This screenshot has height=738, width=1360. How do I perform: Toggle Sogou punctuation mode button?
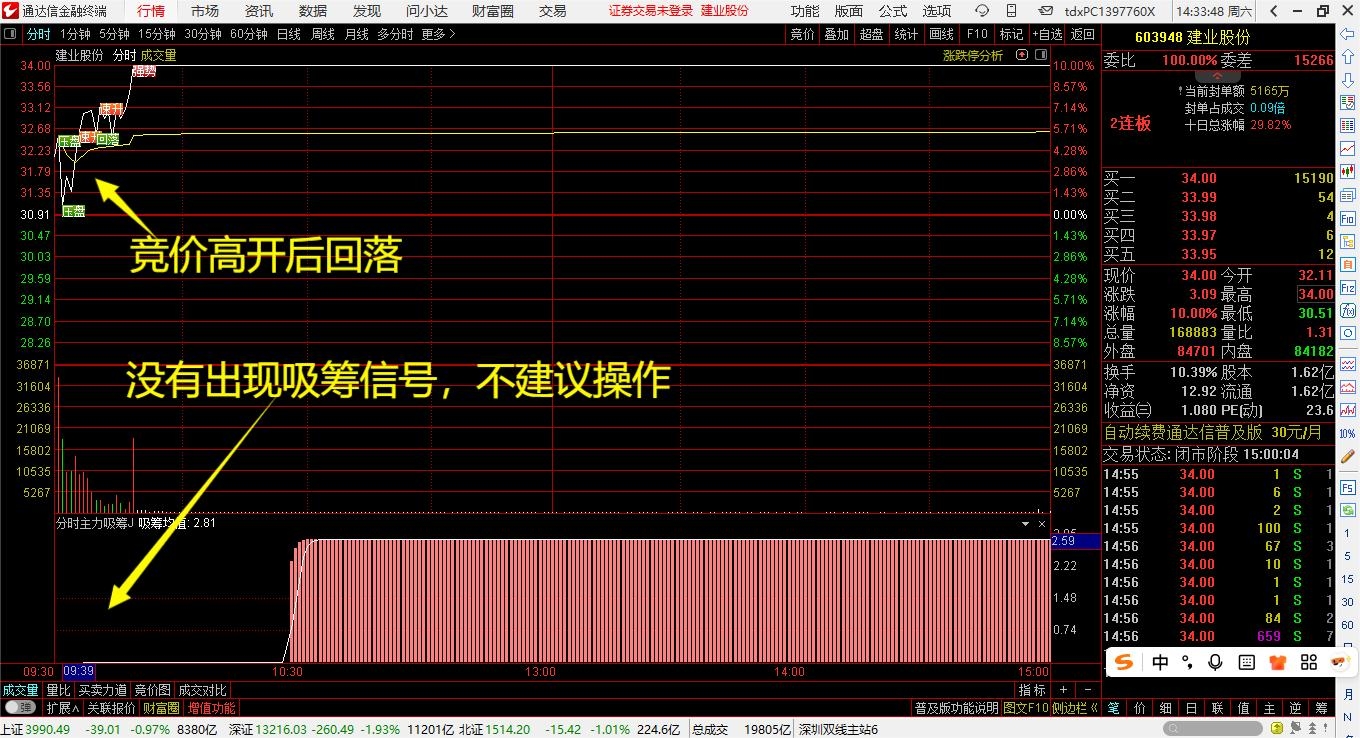coord(1187,662)
